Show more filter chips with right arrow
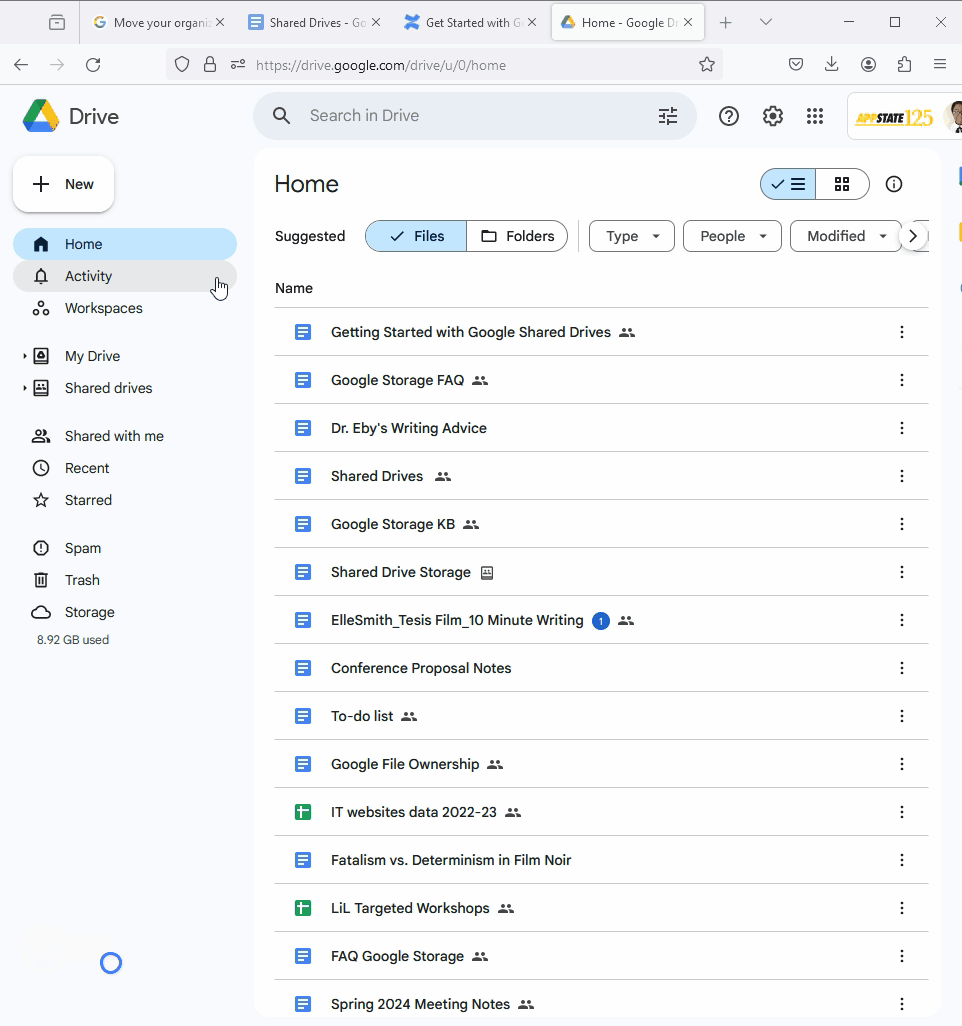Image resolution: width=962 pixels, height=1026 pixels. (914, 236)
